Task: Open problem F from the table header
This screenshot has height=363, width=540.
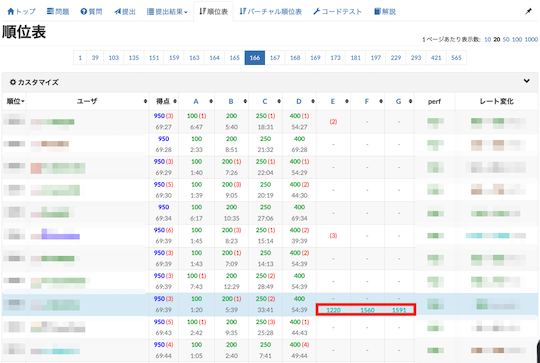Action: 367,101
